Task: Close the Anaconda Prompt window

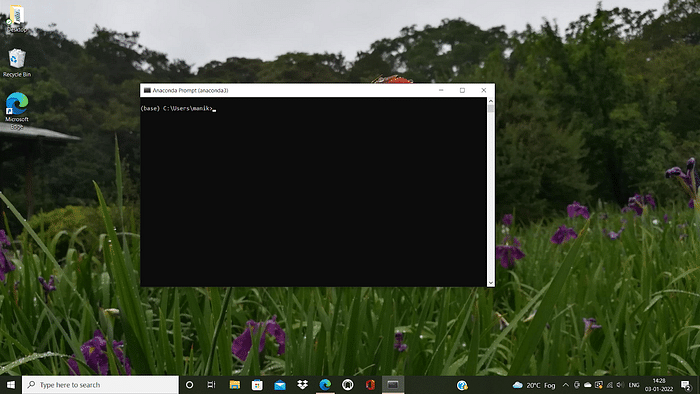Action: click(x=483, y=90)
